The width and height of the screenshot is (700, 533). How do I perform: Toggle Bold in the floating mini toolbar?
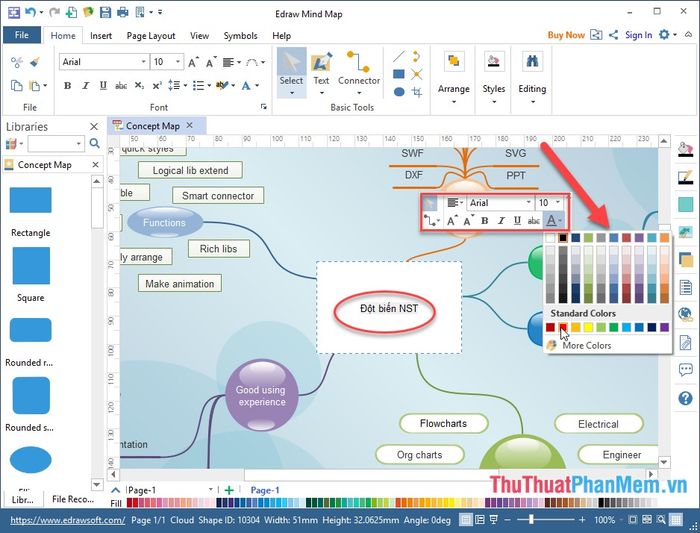(x=484, y=221)
